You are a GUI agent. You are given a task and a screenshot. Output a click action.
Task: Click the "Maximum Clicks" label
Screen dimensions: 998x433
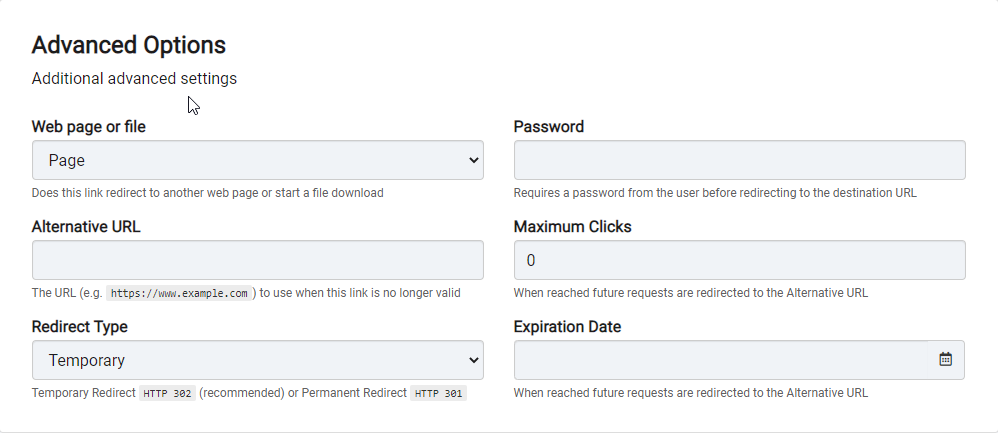click(x=573, y=227)
